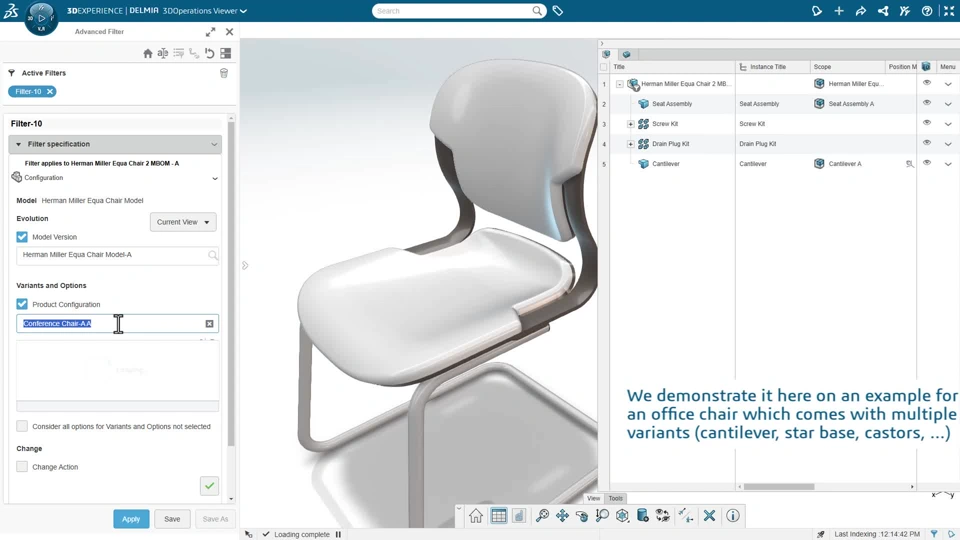This screenshot has width=960, height=540.
Task: Select the zoom fit magnifier tool
Action: [542, 516]
